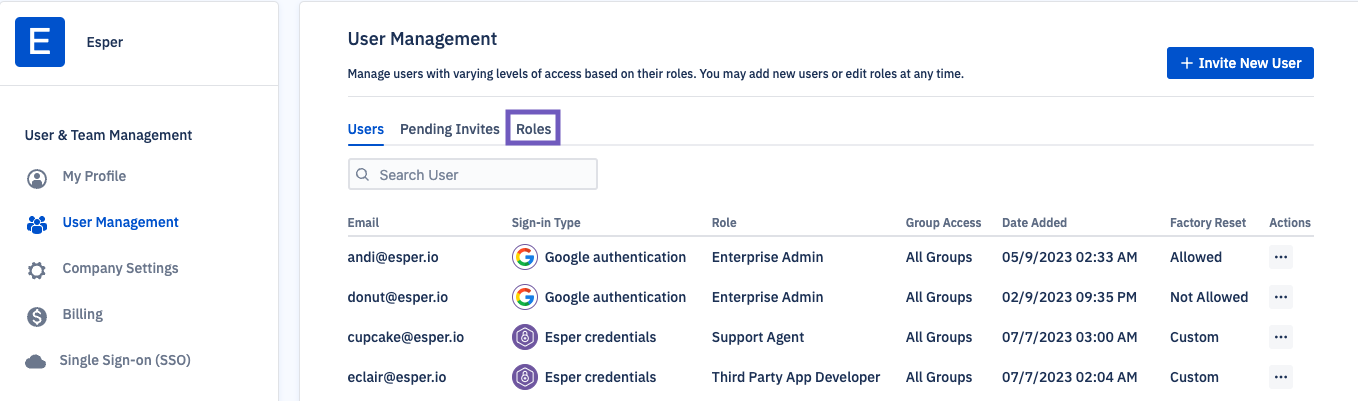Click the Esper company name
The height and width of the screenshot is (401, 1358).
105,42
